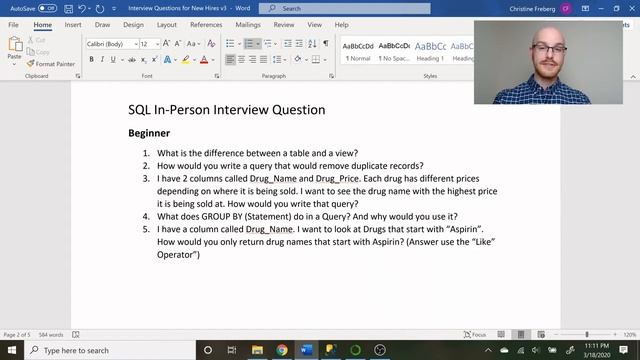Align text to the right
The width and height of the screenshot is (640, 360).
[x=253, y=60]
